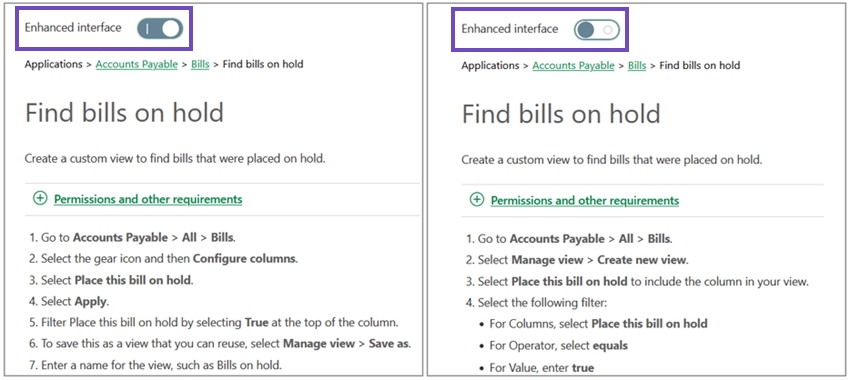The width and height of the screenshot is (850, 380).
Task: Select 'Applications' breadcrumb text in left panel
Action: (54, 65)
